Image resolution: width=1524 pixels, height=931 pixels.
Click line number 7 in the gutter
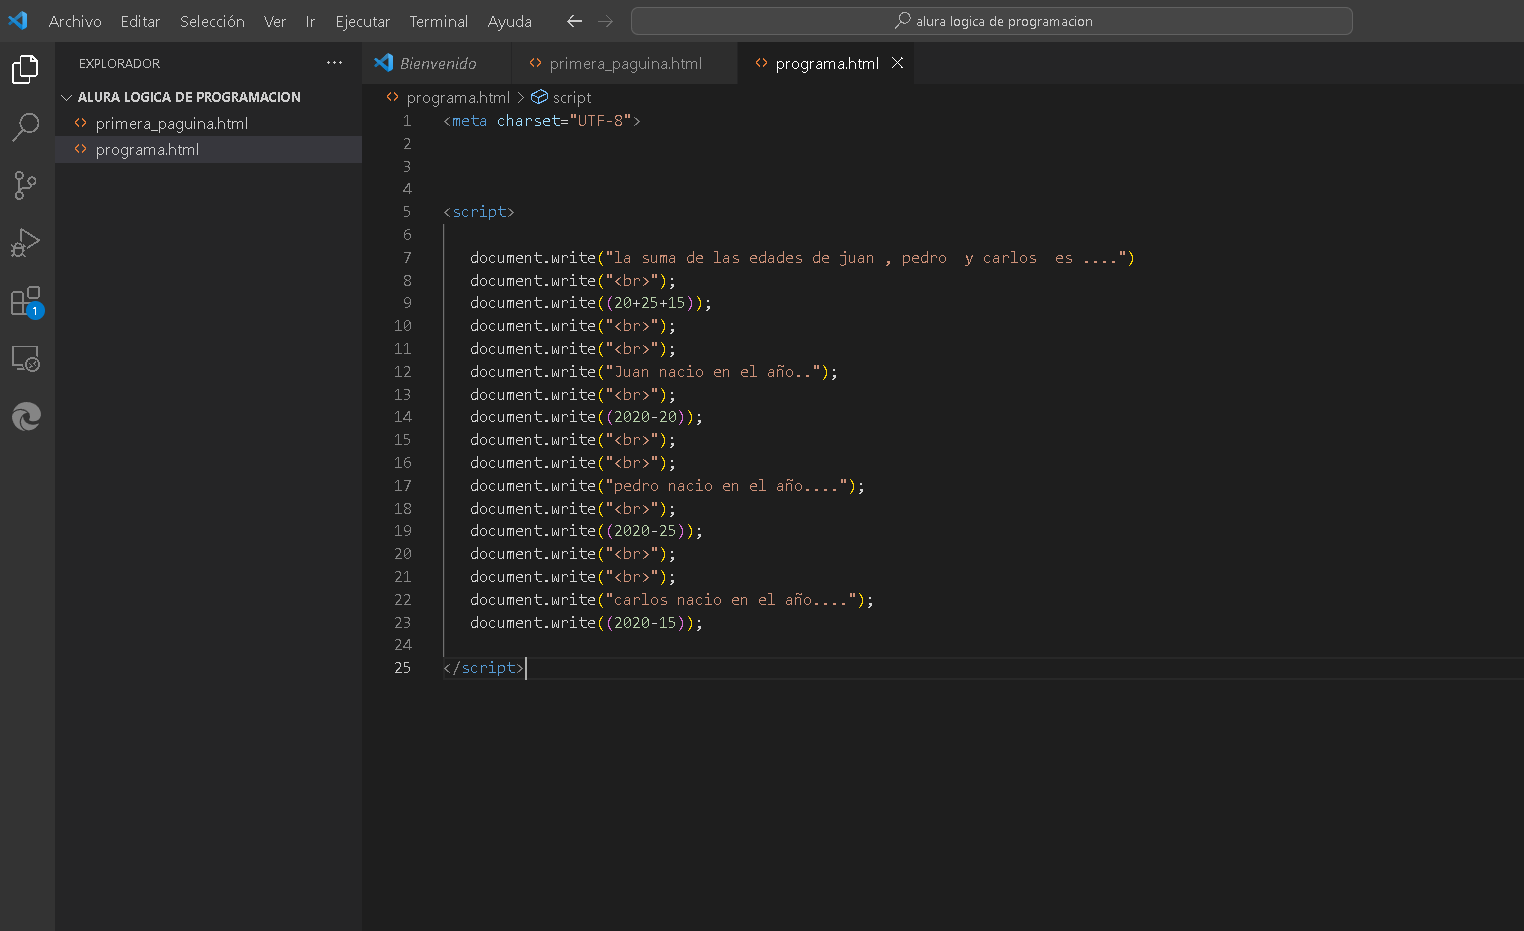coord(407,257)
